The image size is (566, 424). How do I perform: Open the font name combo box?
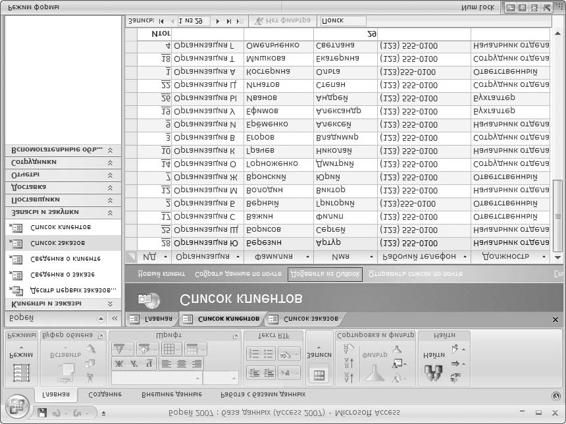157,378
